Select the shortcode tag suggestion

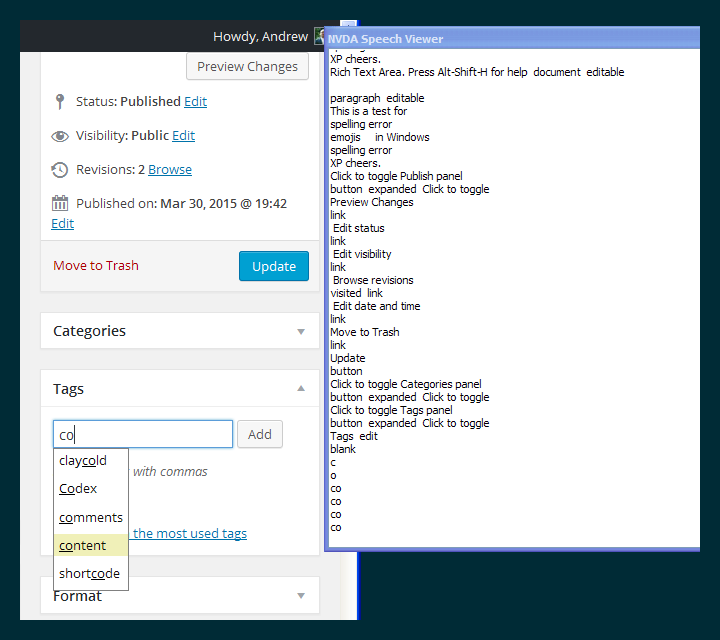tap(91, 573)
